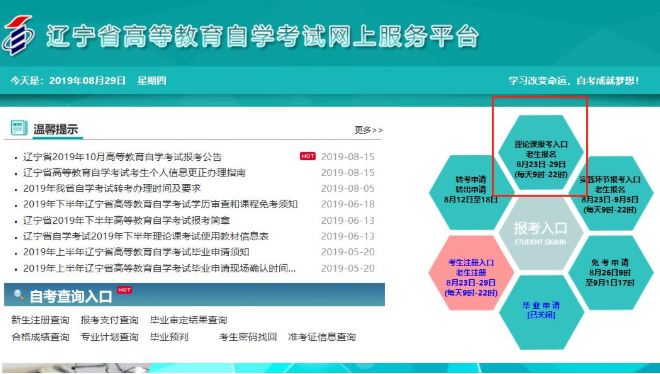The height and width of the screenshot is (374, 660).
Task: Open 2019年上半年毕业申请须知 notice
Action: click(x=136, y=252)
